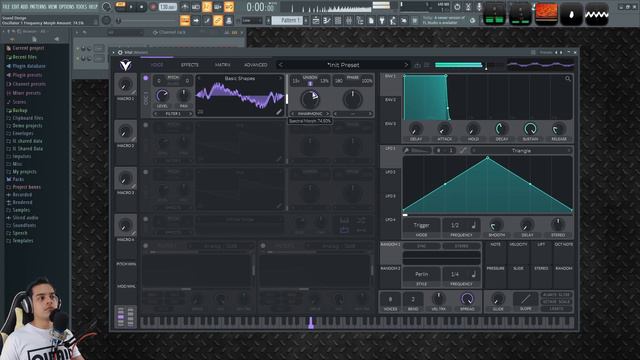
Task: Open playlist view icon in FL toolbar
Action: tap(316, 20)
